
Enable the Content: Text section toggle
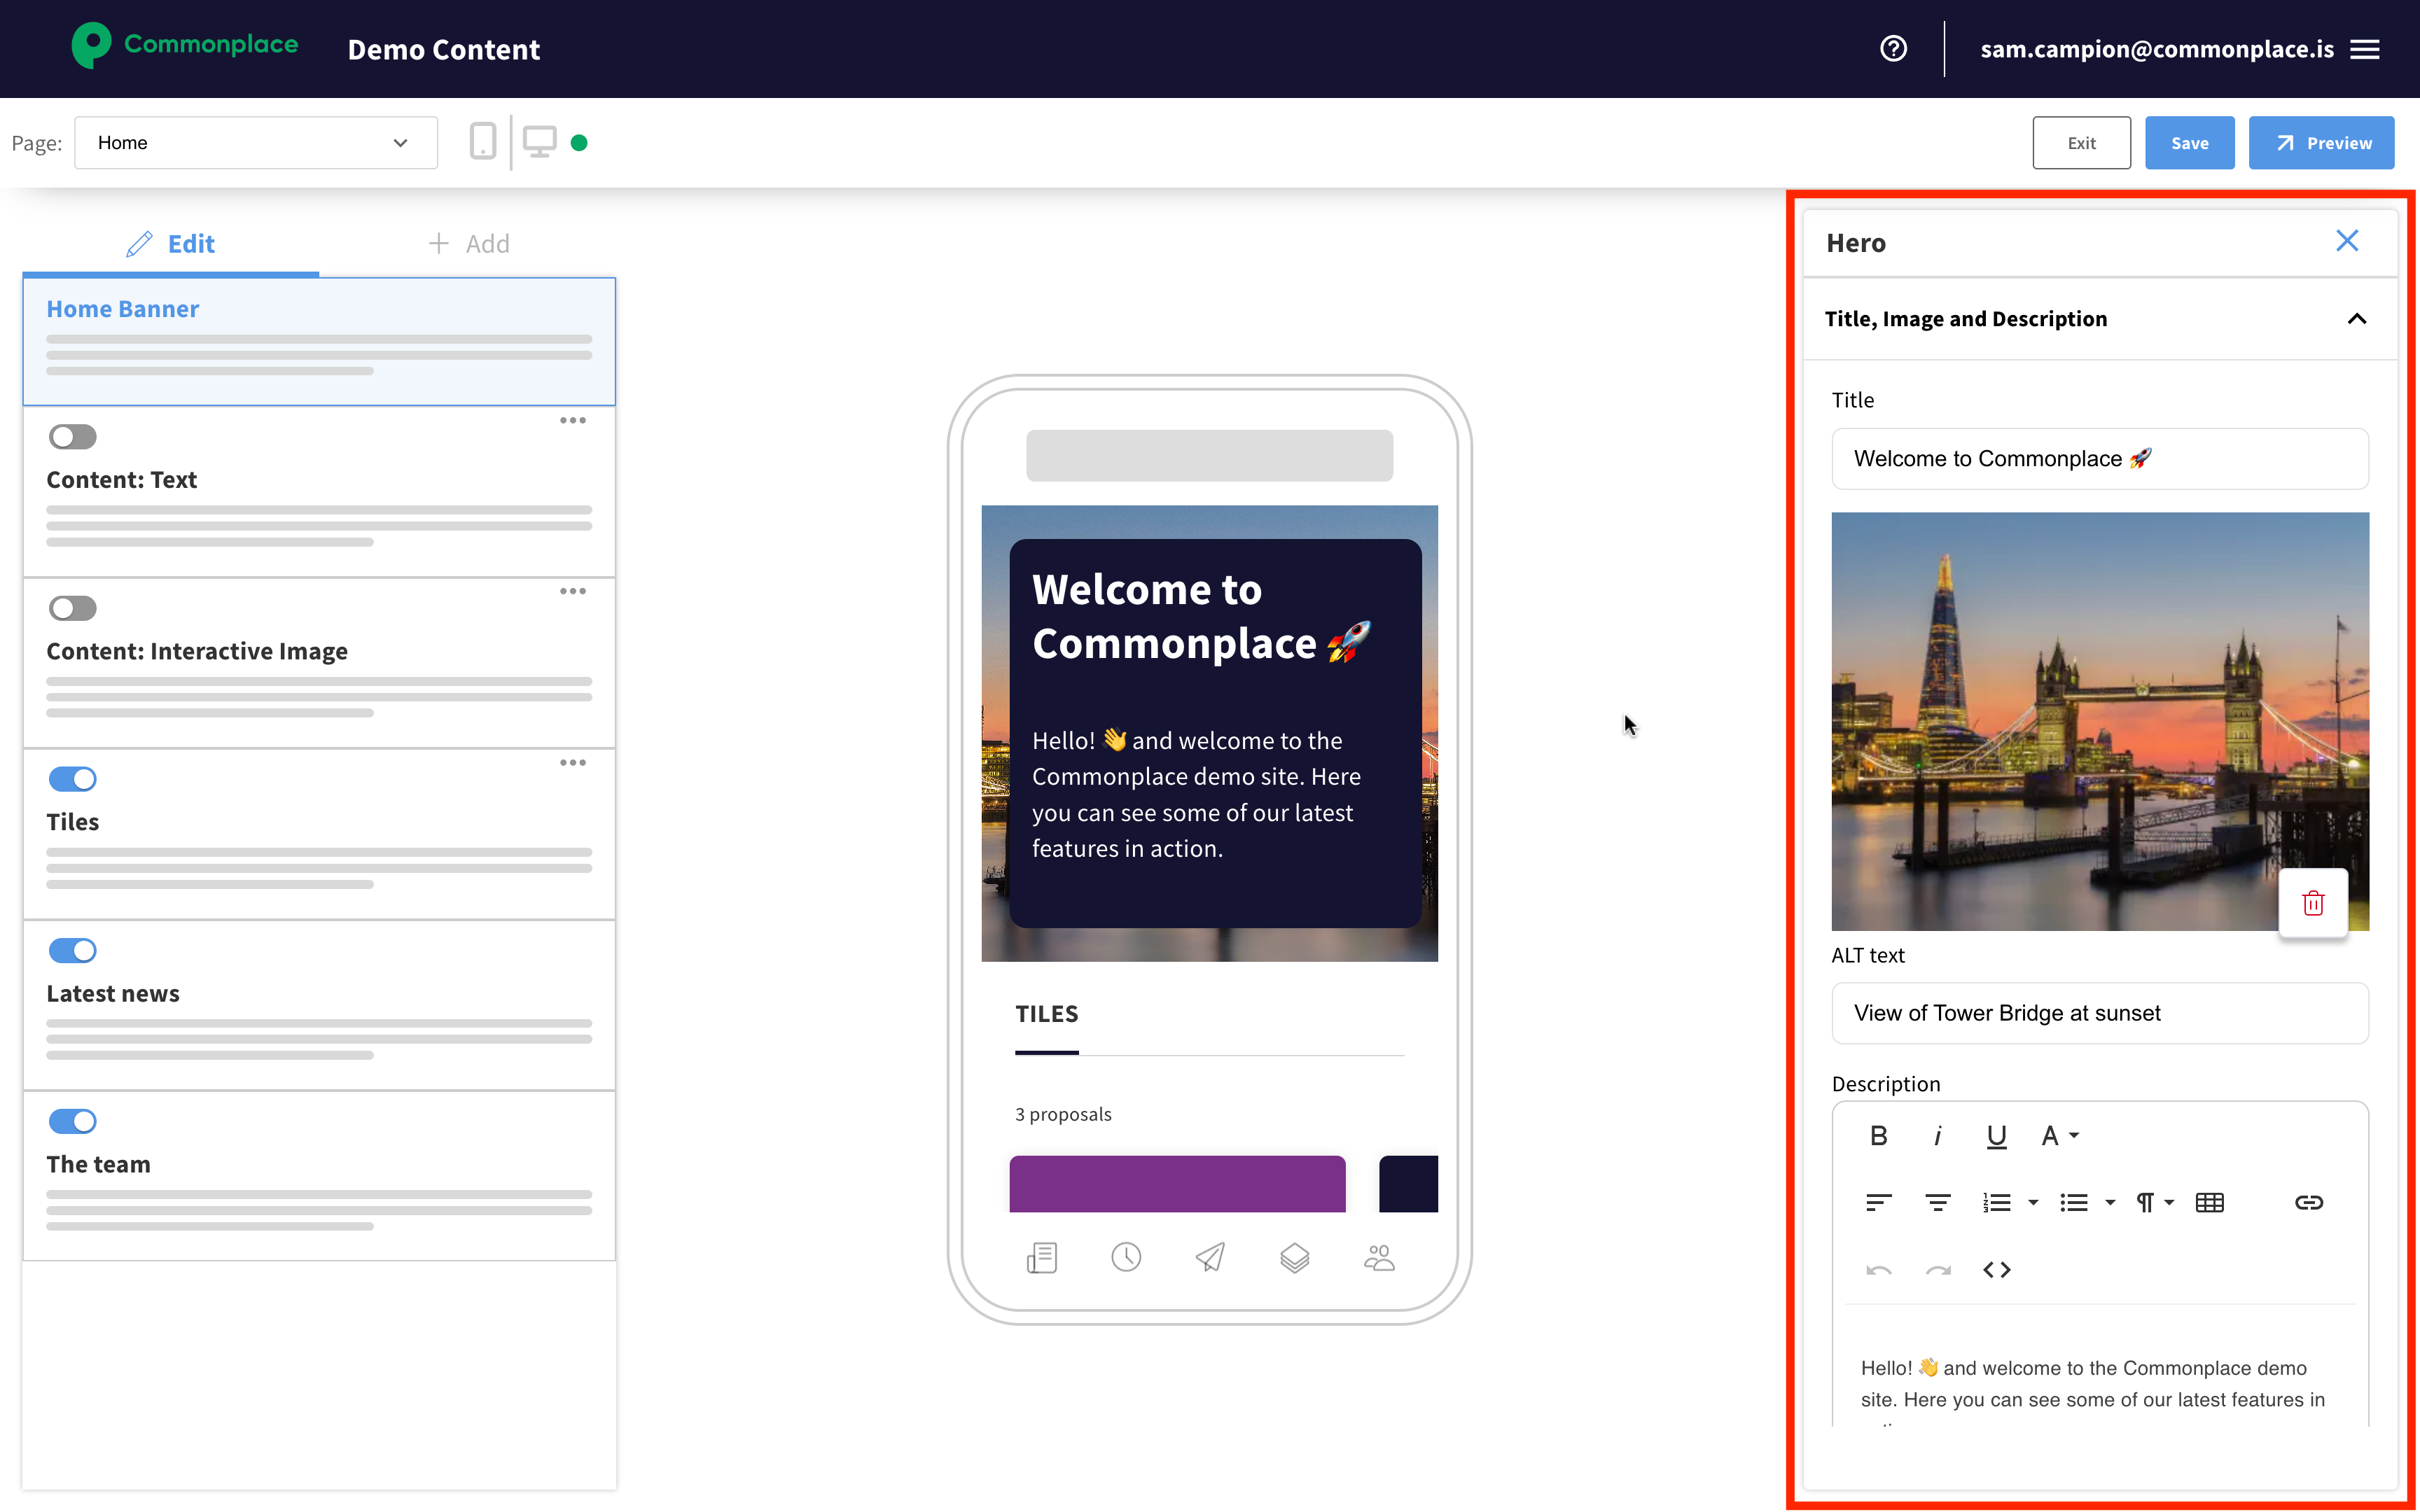click(72, 437)
